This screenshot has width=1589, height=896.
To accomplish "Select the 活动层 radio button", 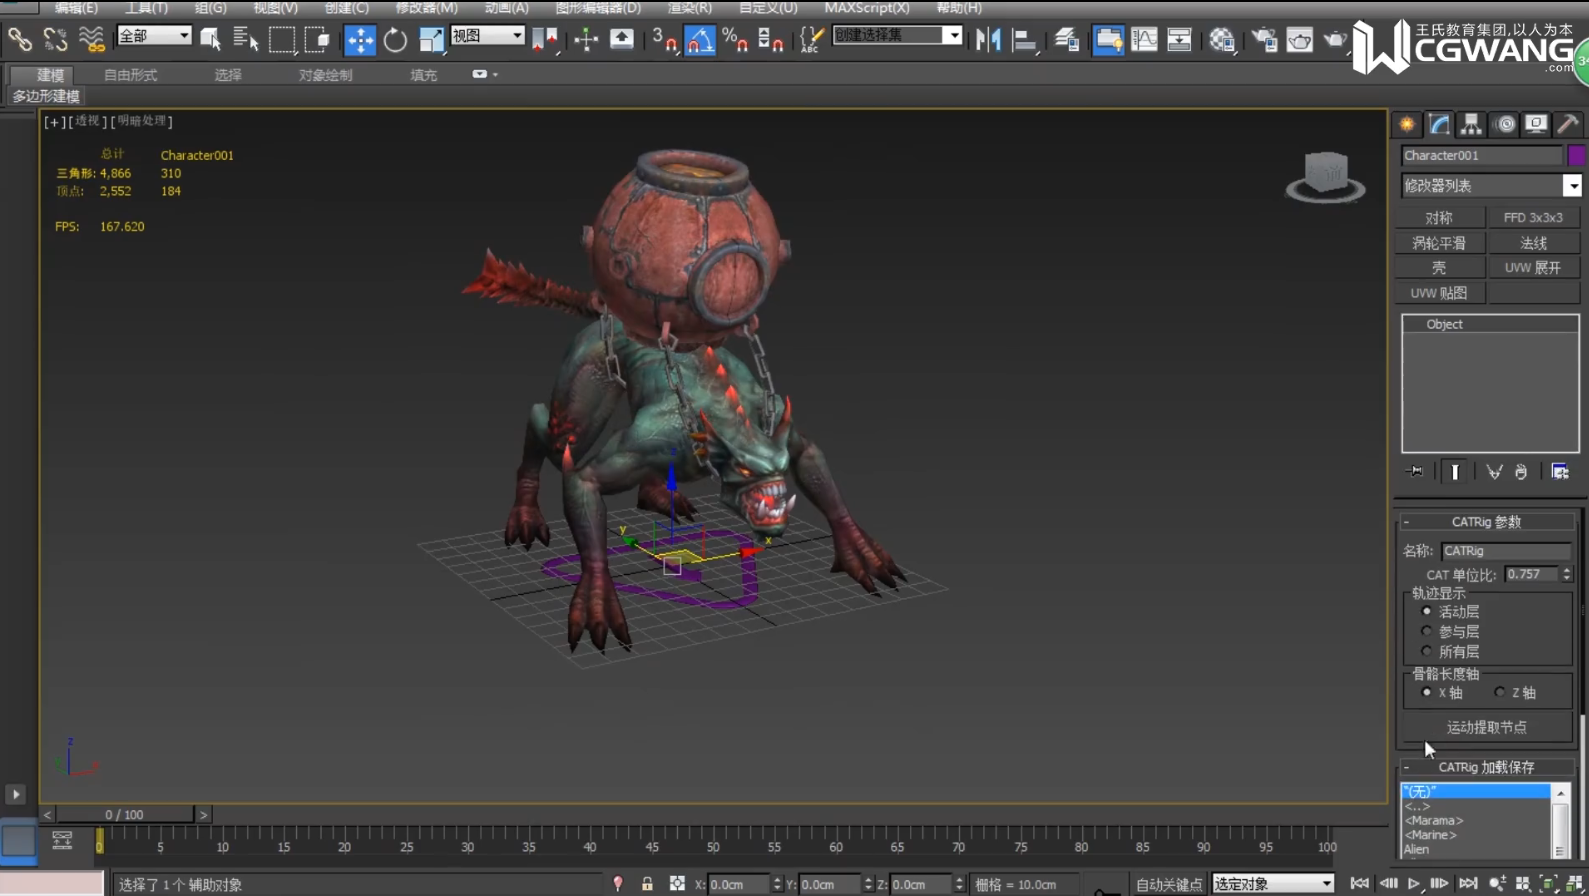I will pos(1426,611).
